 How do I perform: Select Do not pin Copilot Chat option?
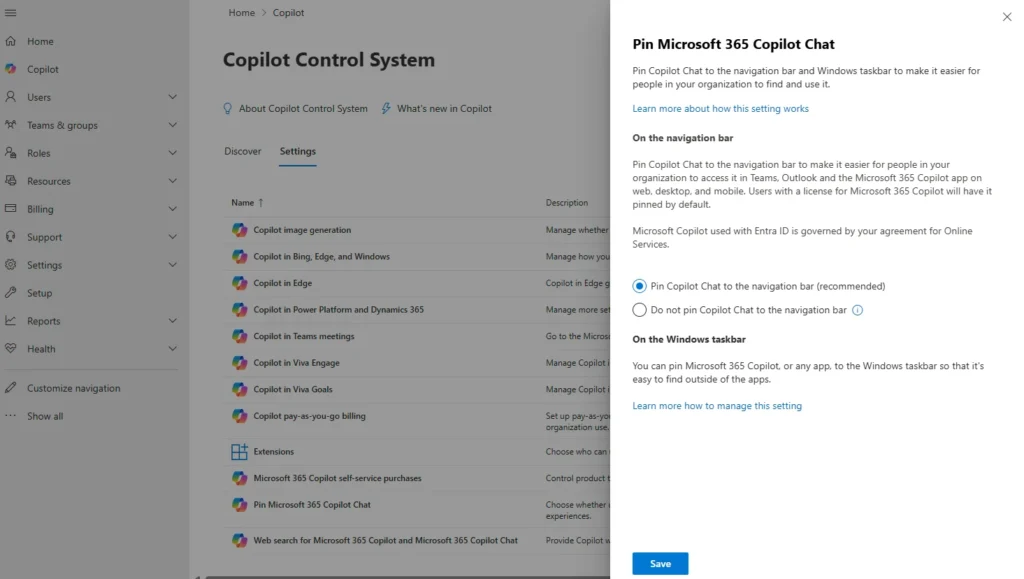pyautogui.click(x=639, y=310)
